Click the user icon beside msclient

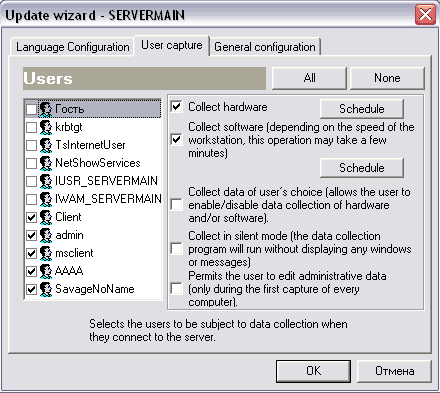(46, 253)
